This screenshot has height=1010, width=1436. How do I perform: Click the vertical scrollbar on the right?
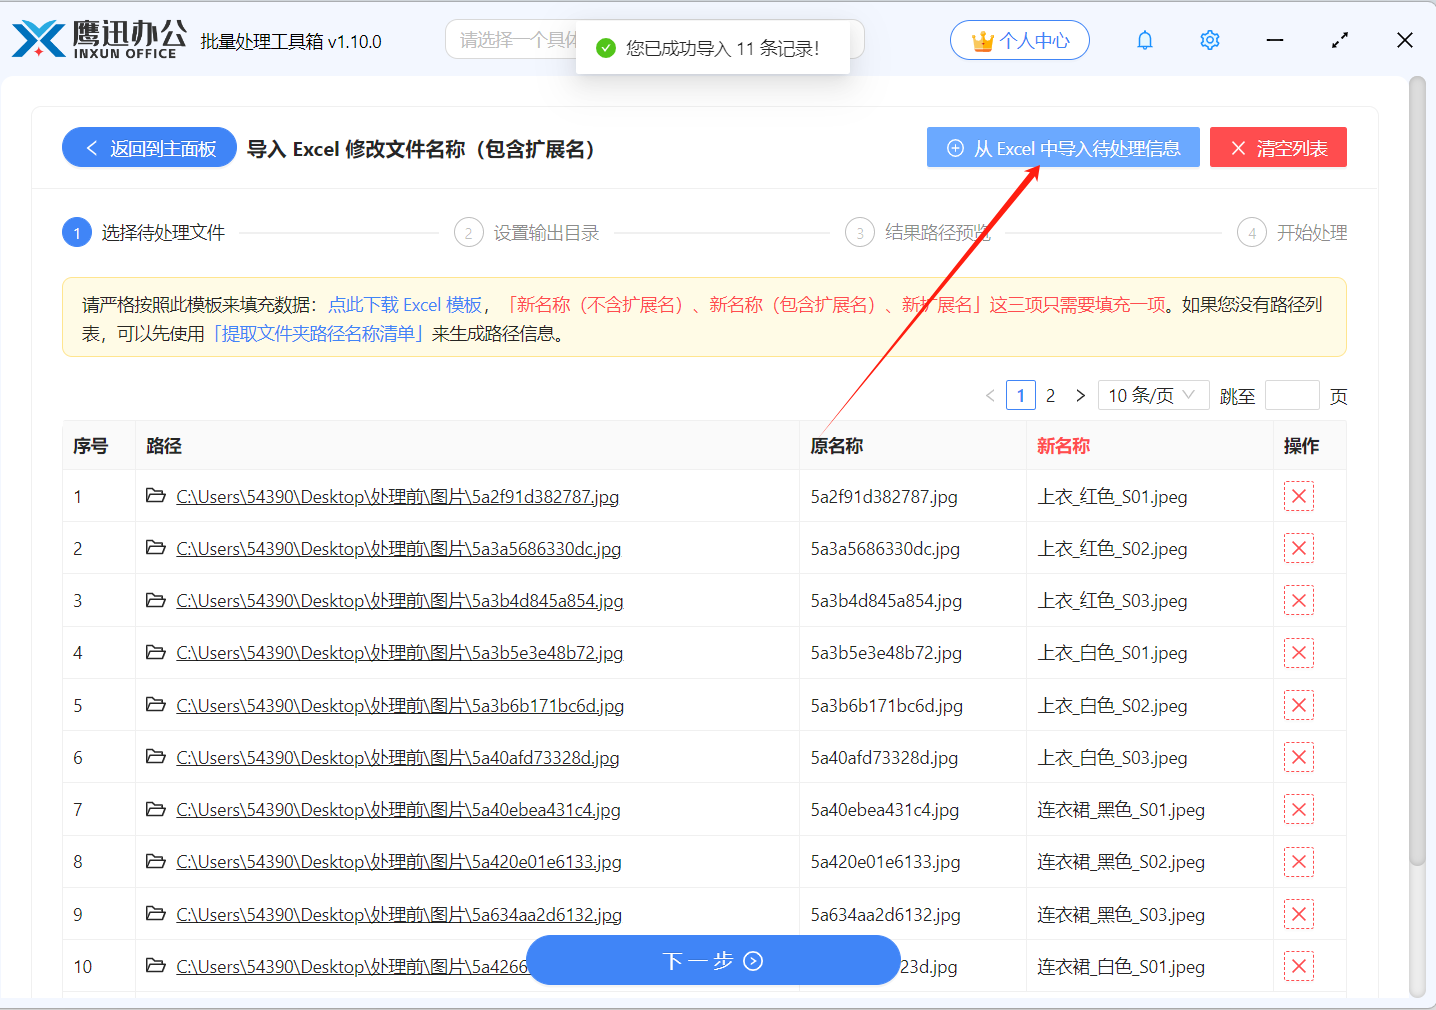click(1416, 470)
